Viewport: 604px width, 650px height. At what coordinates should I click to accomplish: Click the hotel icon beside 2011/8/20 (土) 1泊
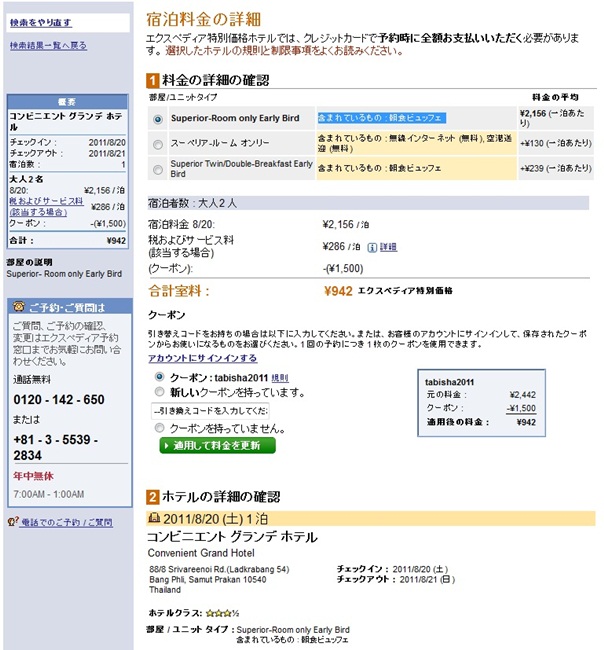pyautogui.click(x=154, y=518)
